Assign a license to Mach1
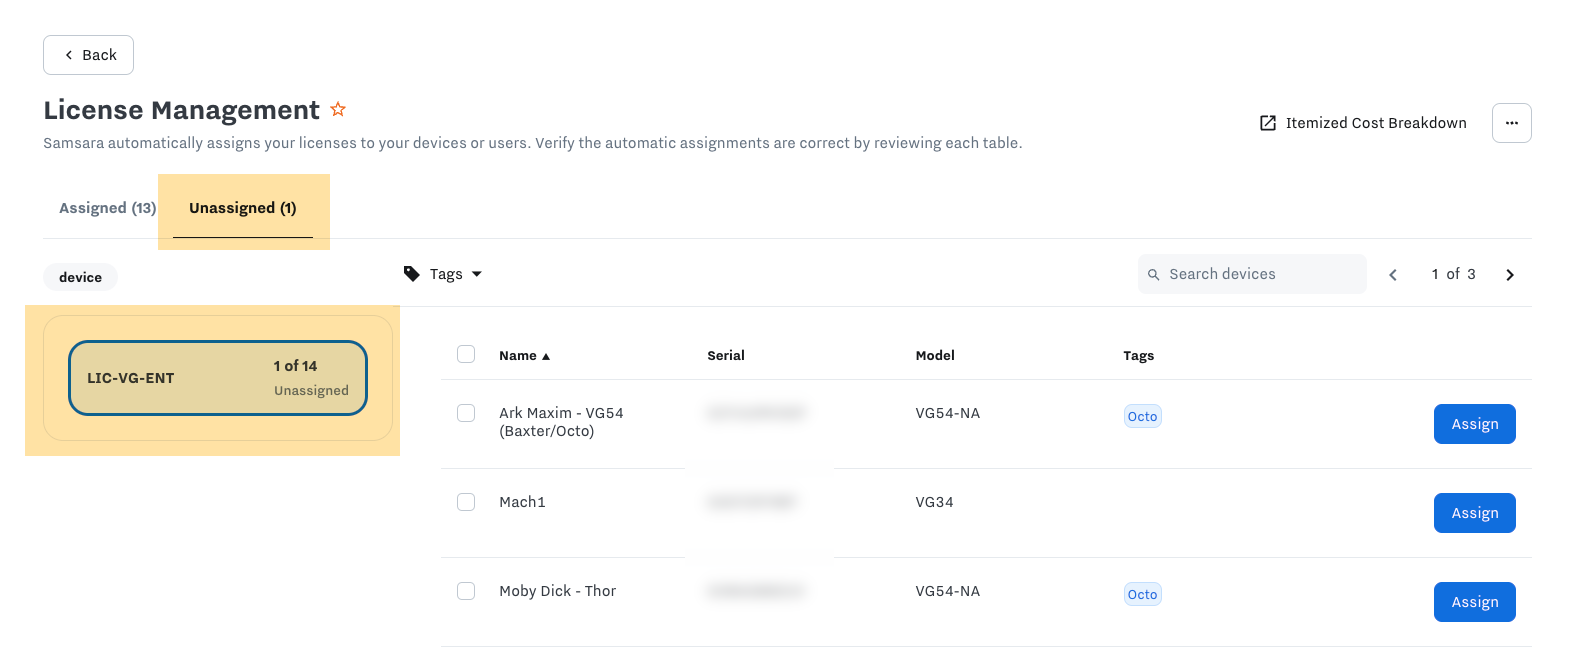The width and height of the screenshot is (1590, 659). click(1474, 513)
